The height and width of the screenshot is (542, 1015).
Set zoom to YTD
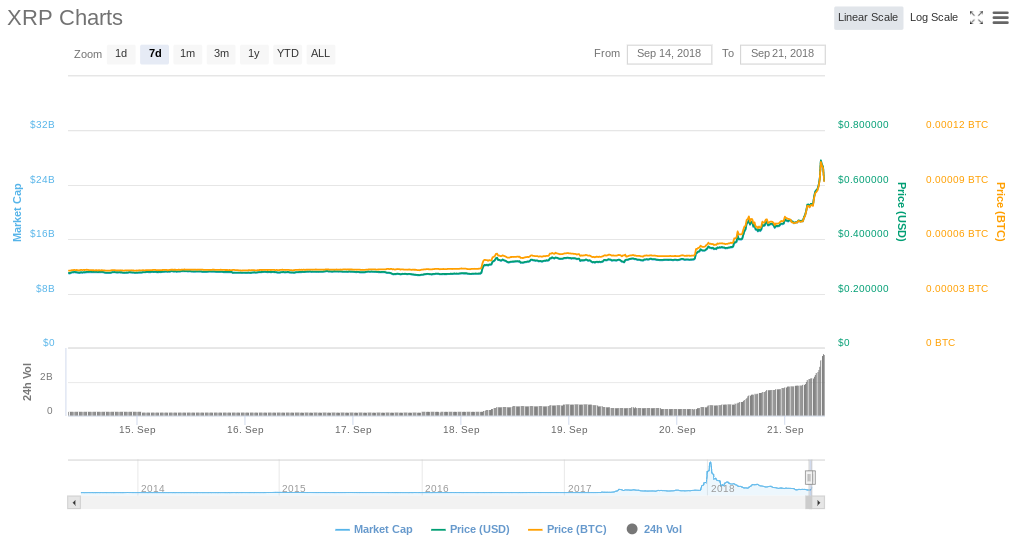click(287, 54)
